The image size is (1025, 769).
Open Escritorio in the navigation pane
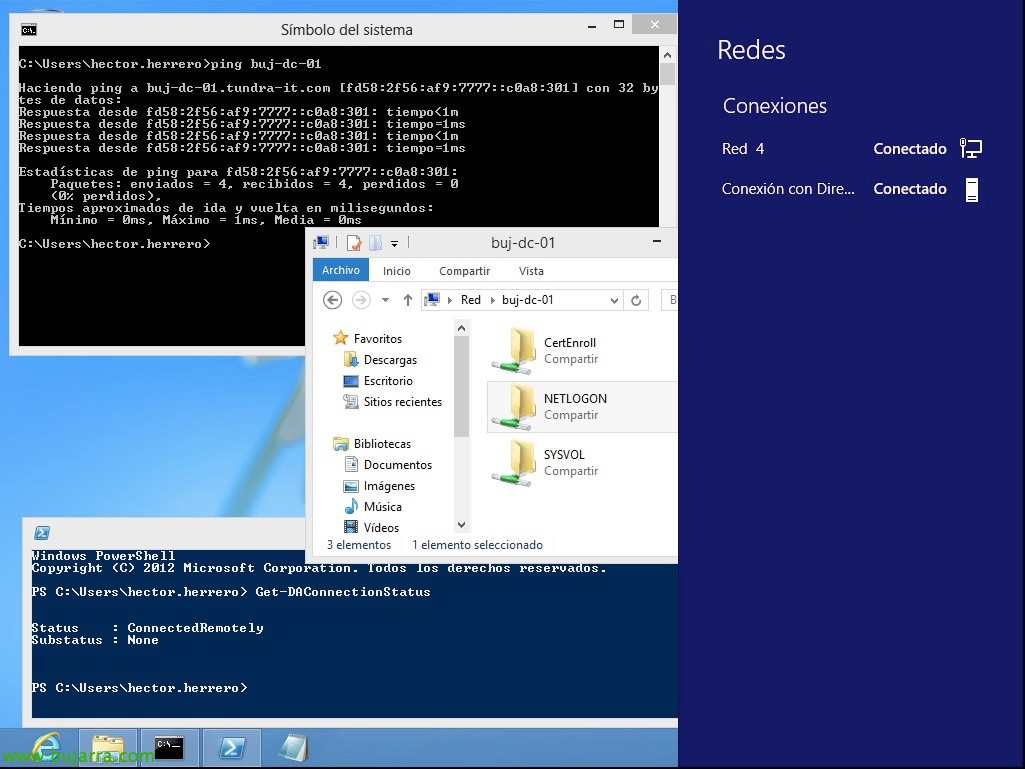click(x=388, y=381)
